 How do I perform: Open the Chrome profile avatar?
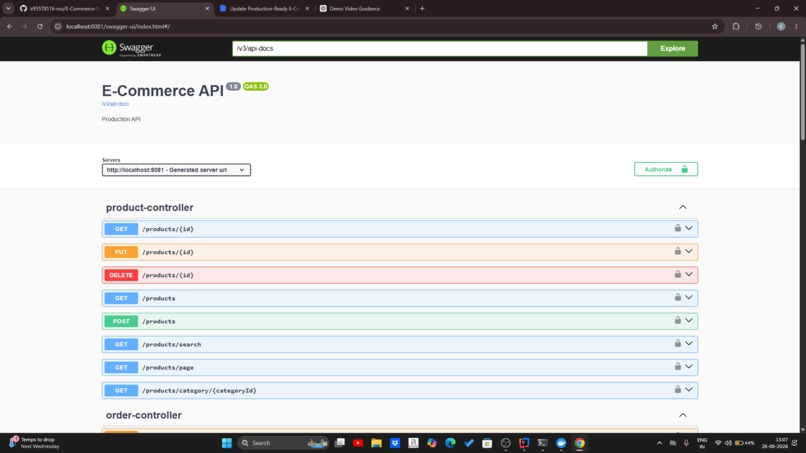coord(781,26)
